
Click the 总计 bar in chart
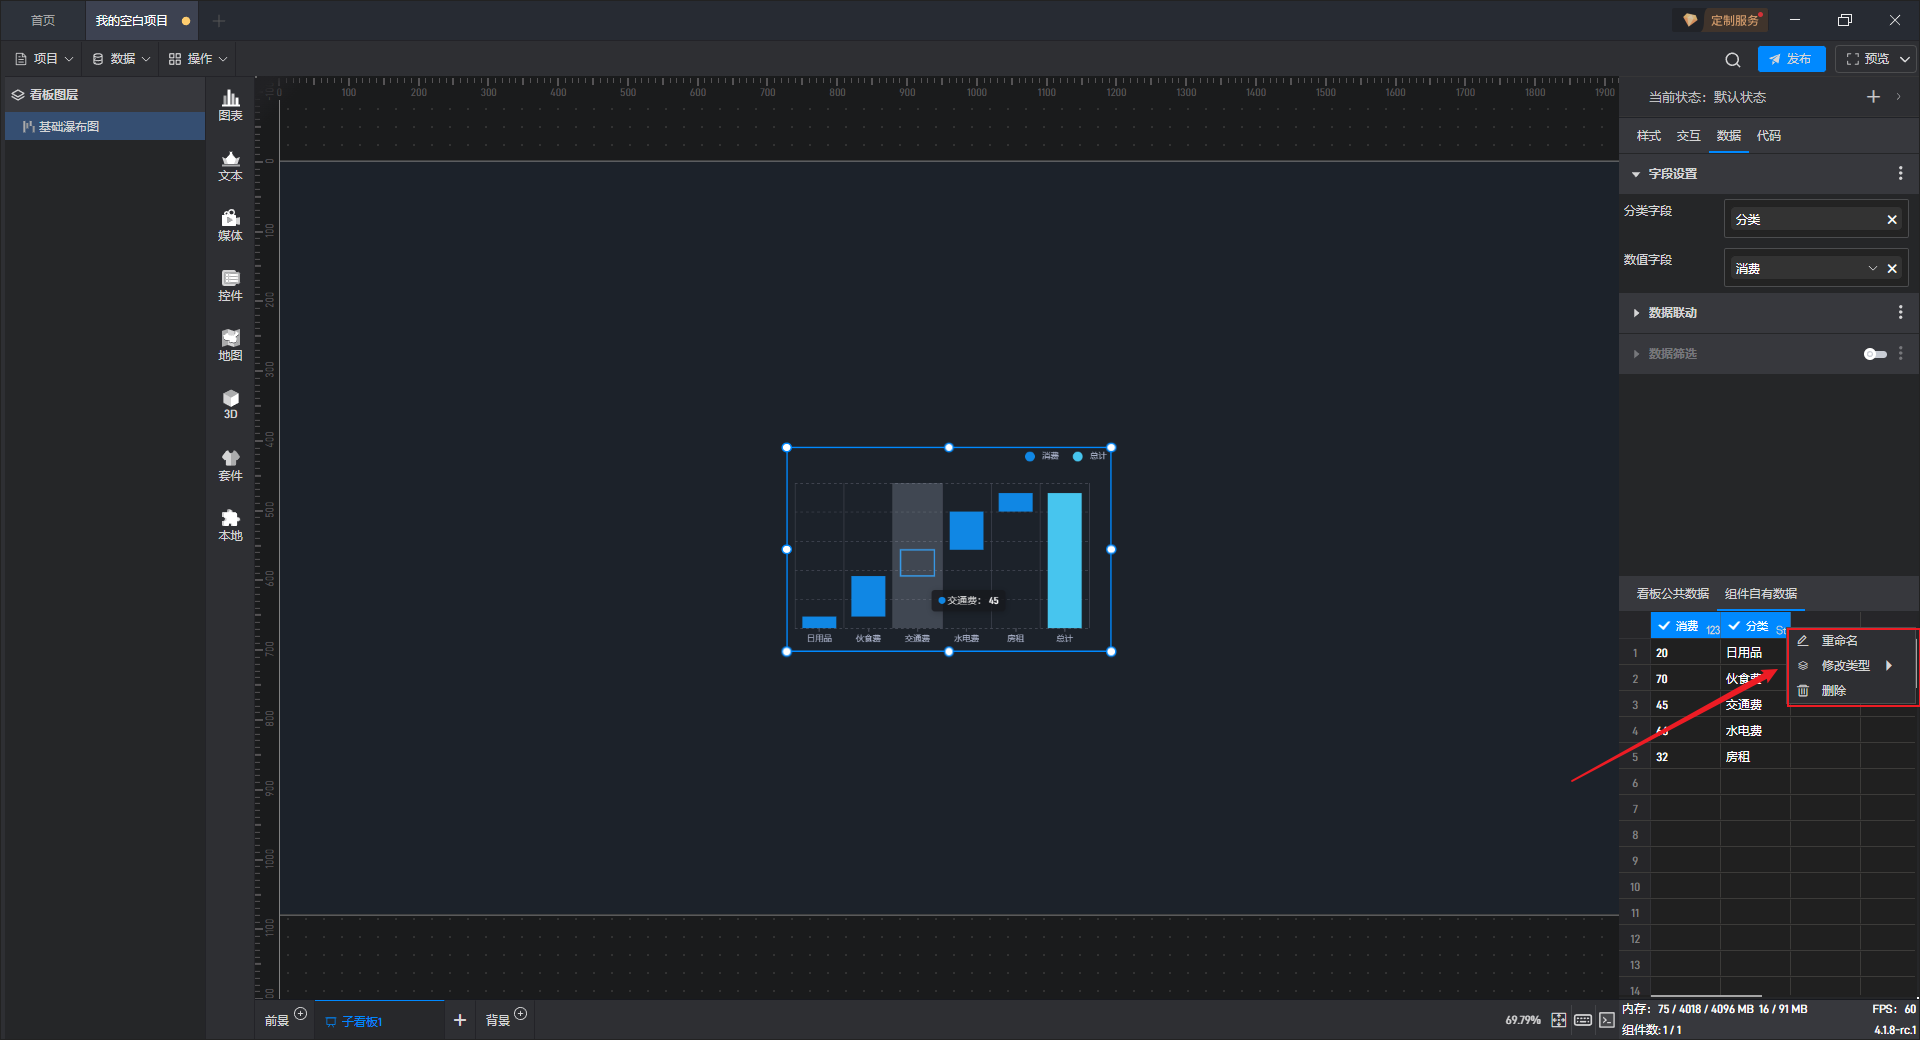point(1064,559)
